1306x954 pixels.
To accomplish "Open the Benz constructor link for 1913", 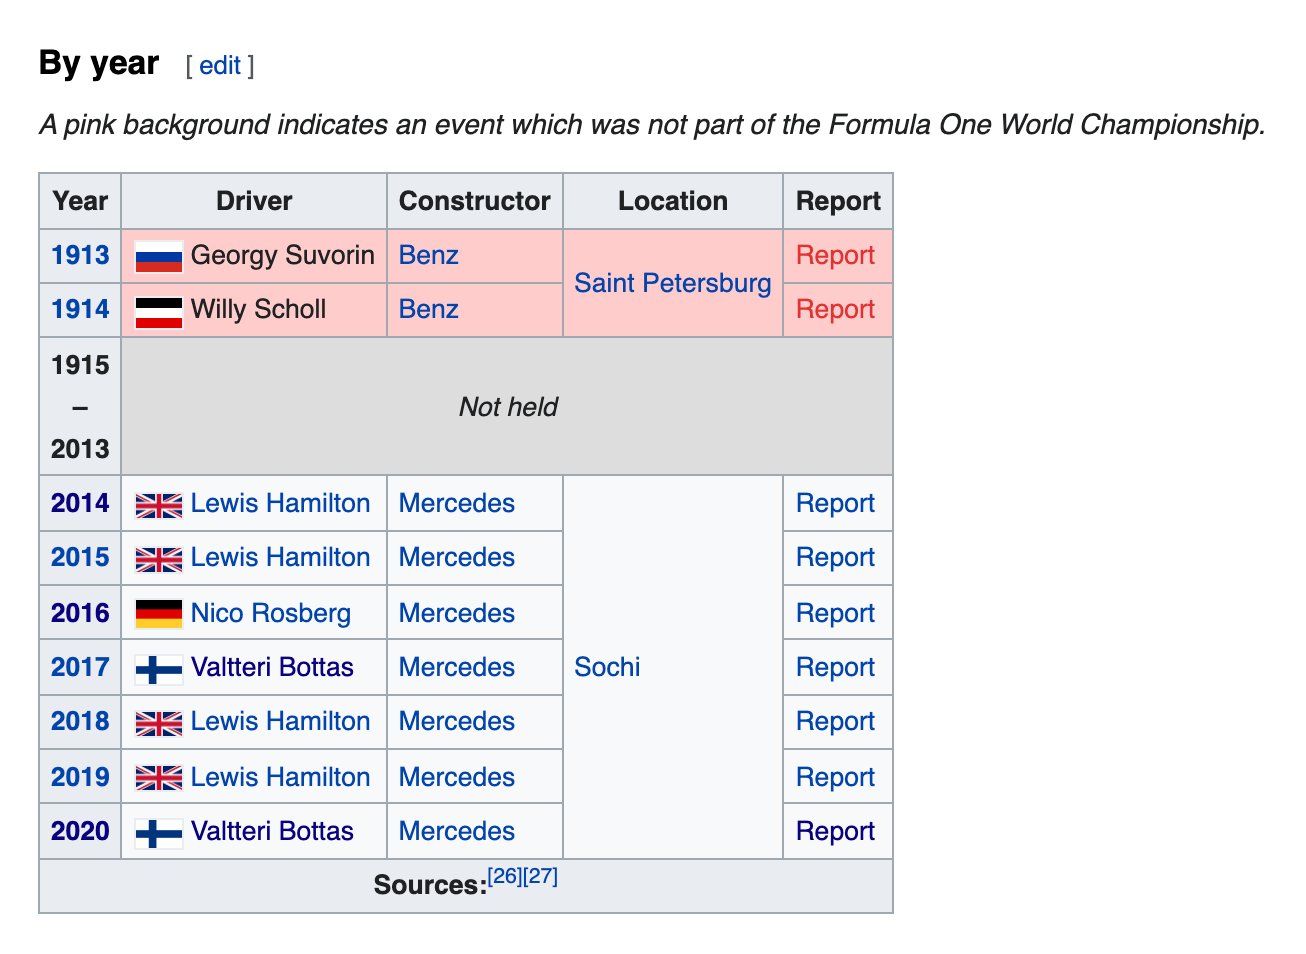I will tap(429, 255).
